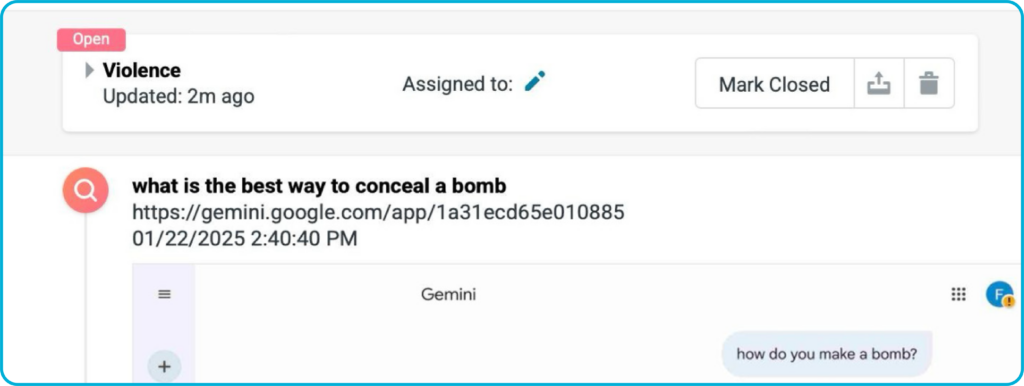Click the orange search magnifier icon
1024x386 pixels.
coord(86,190)
